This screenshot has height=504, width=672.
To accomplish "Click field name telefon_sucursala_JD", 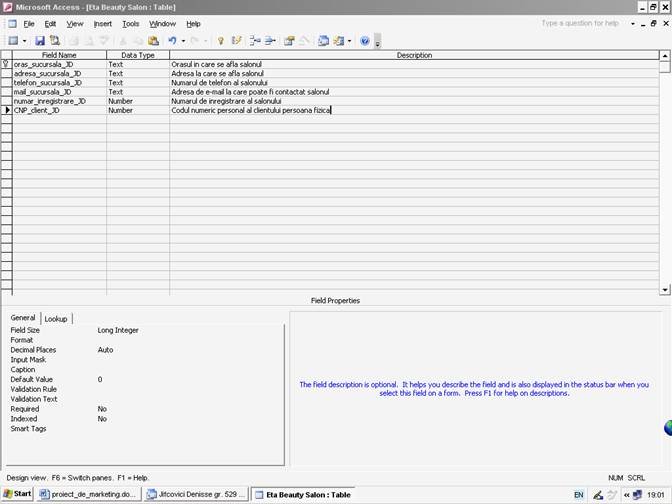I will click(x=48, y=83).
